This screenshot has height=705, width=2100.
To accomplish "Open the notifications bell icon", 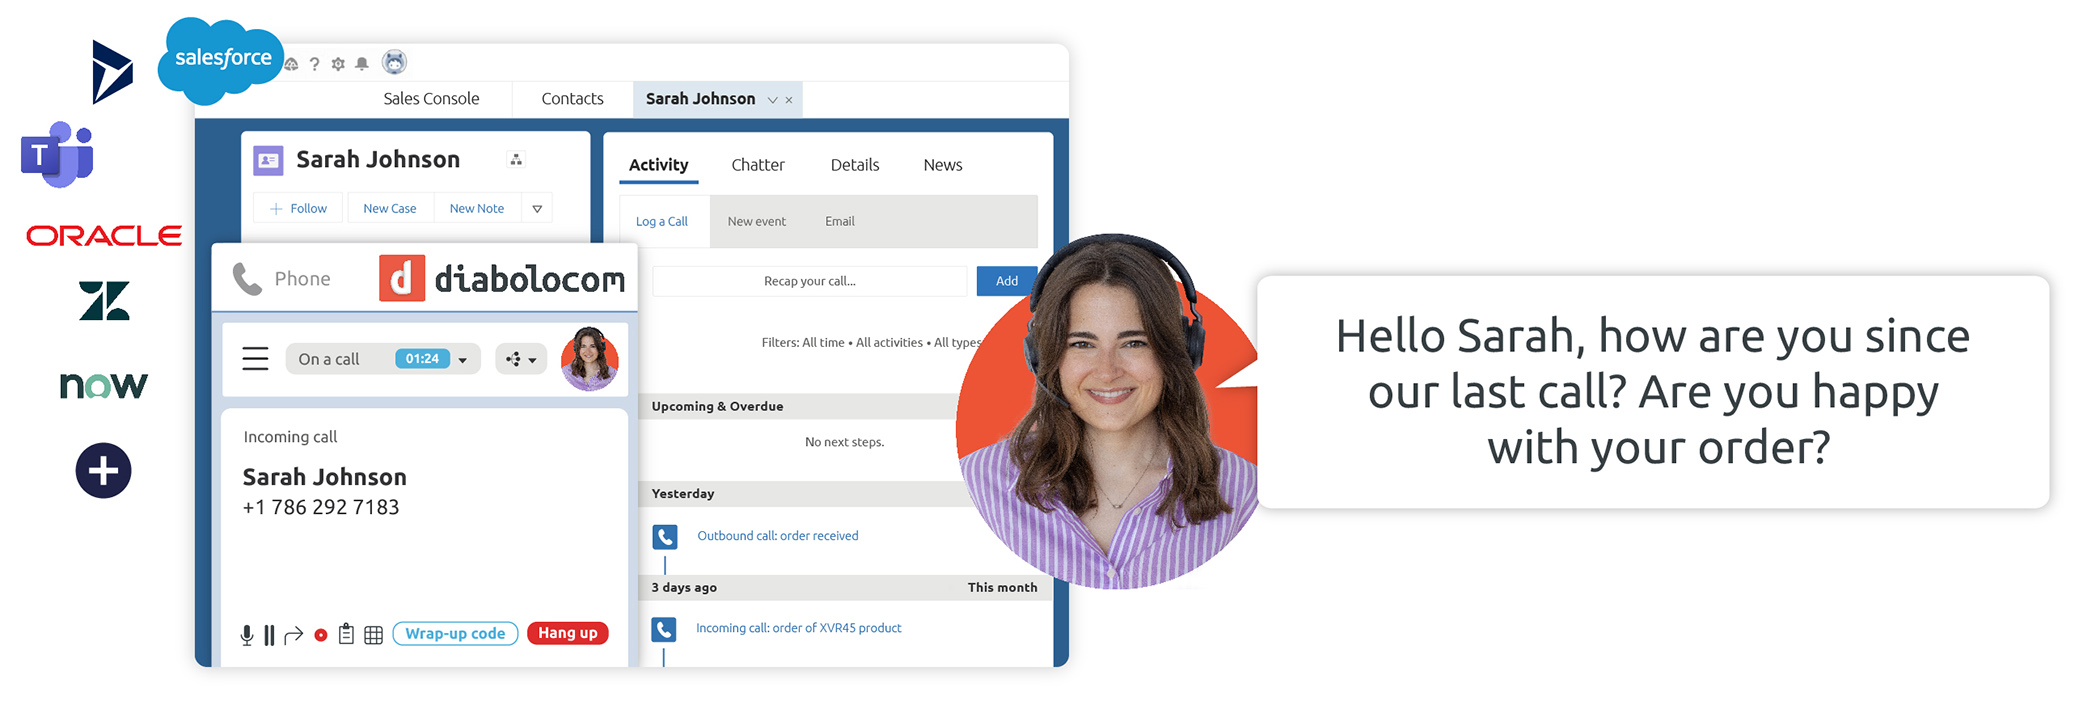I will pyautogui.click(x=362, y=64).
